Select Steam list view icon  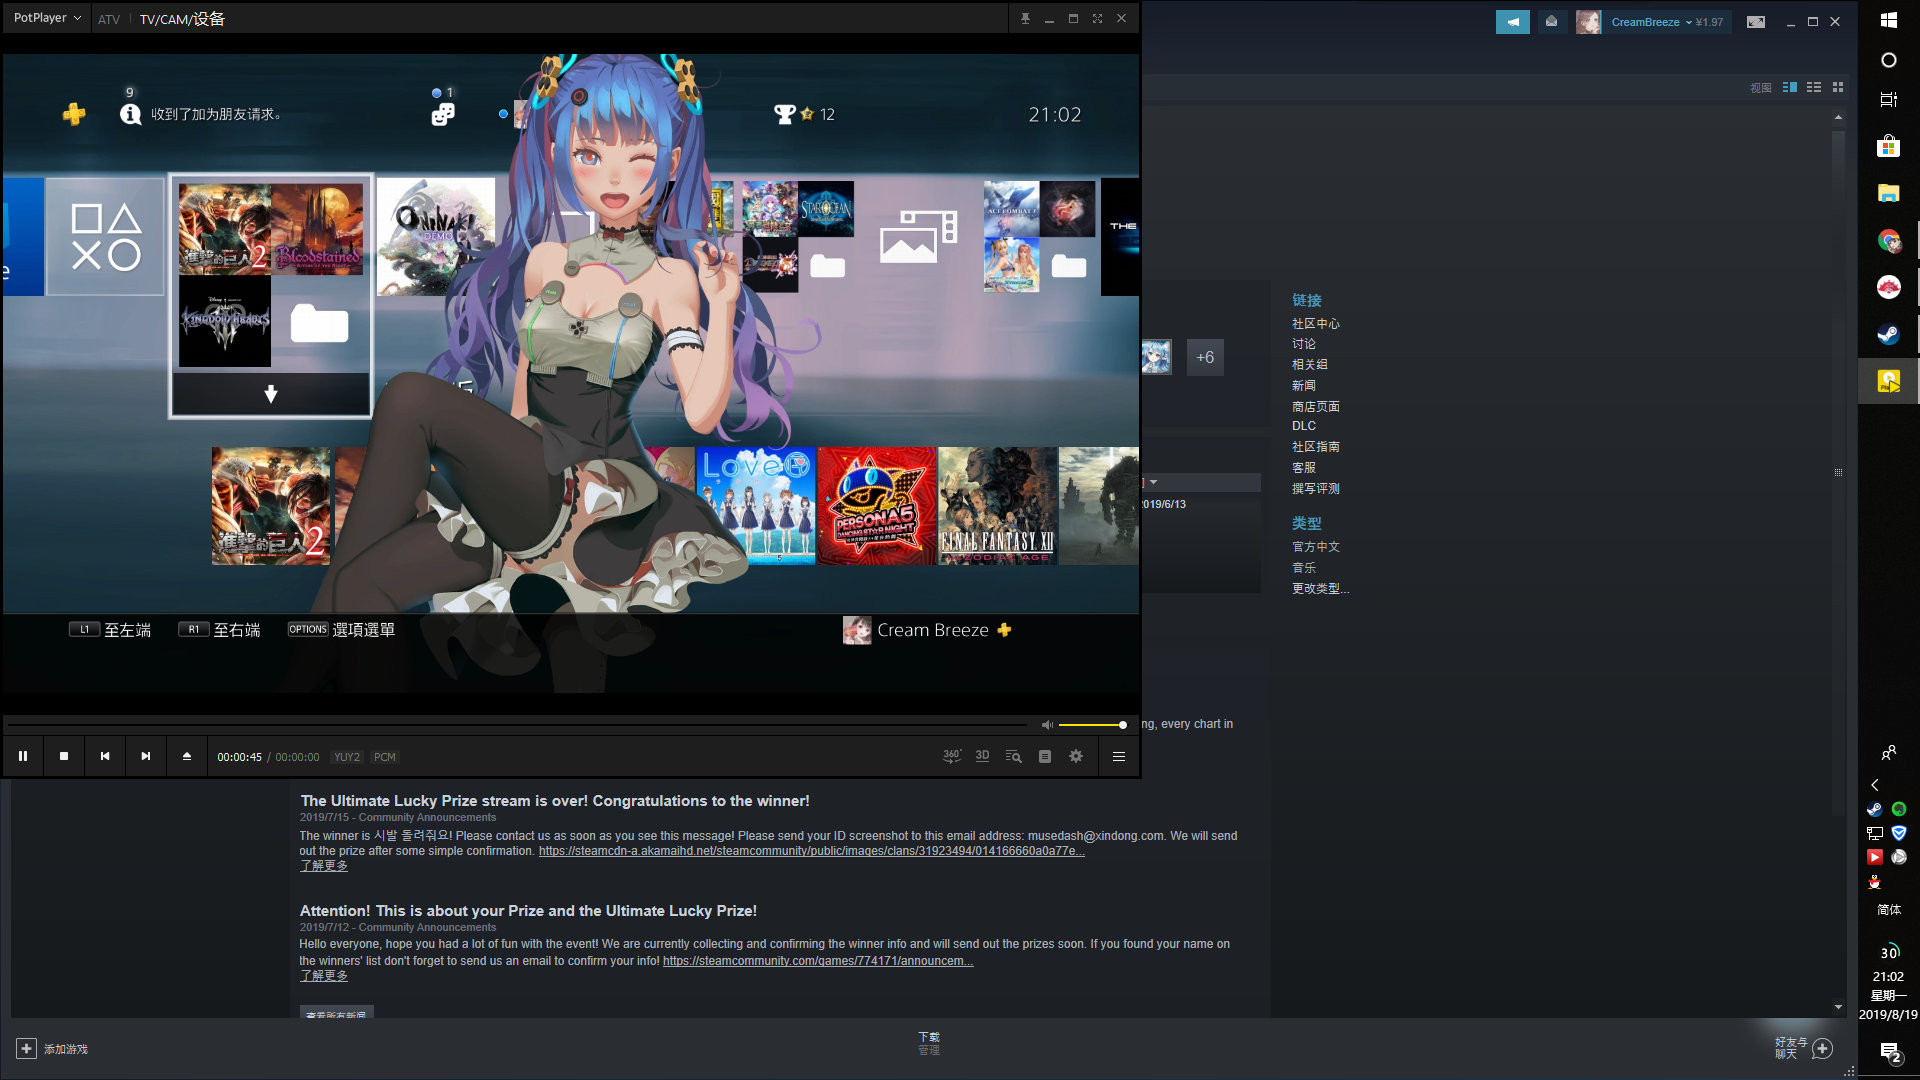1814,87
